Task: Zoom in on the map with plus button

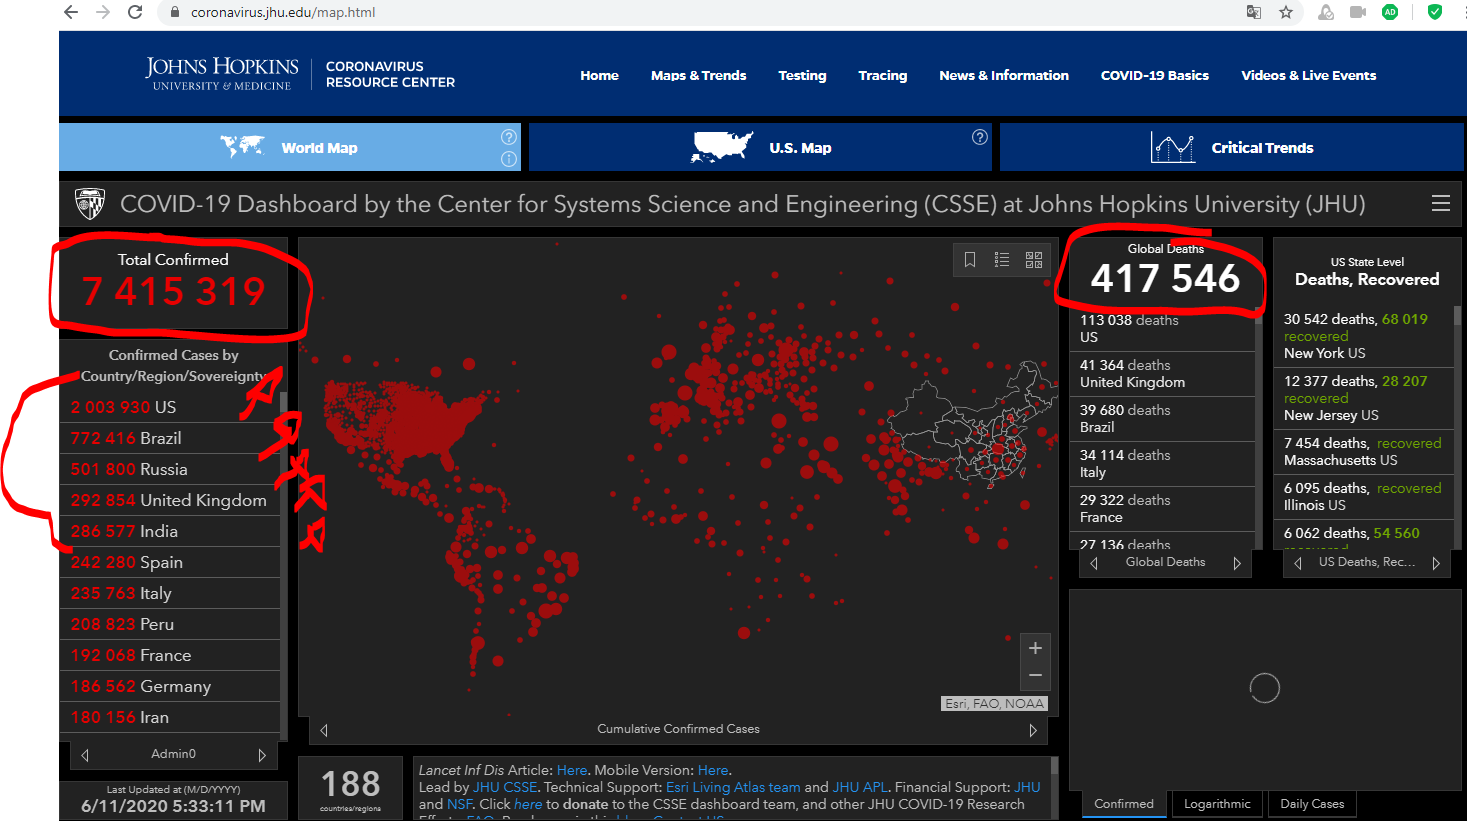Action: pos(1035,648)
